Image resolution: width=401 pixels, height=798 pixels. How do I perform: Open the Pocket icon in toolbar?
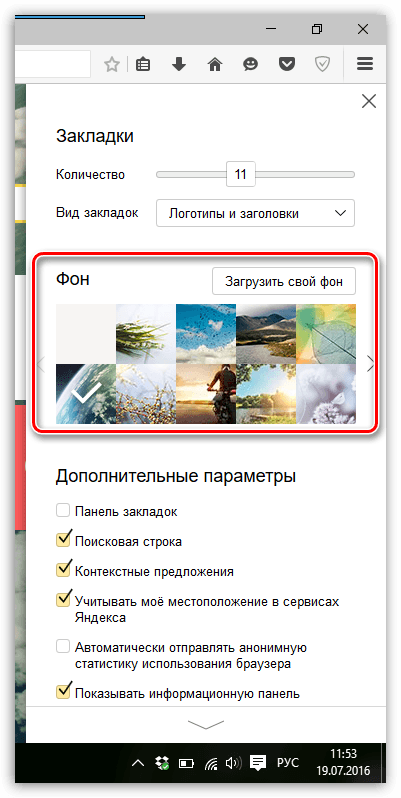[287, 65]
